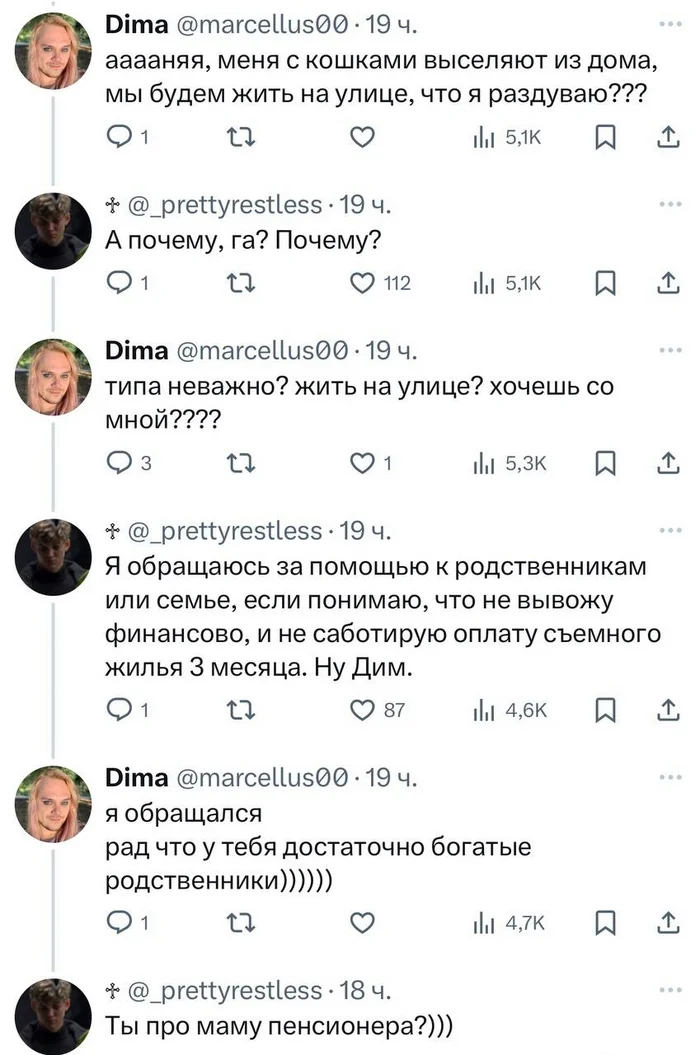The height and width of the screenshot is (1055, 700).
Task: Bookmark the 'типа неважно?' tweet
Action: pos(604,463)
